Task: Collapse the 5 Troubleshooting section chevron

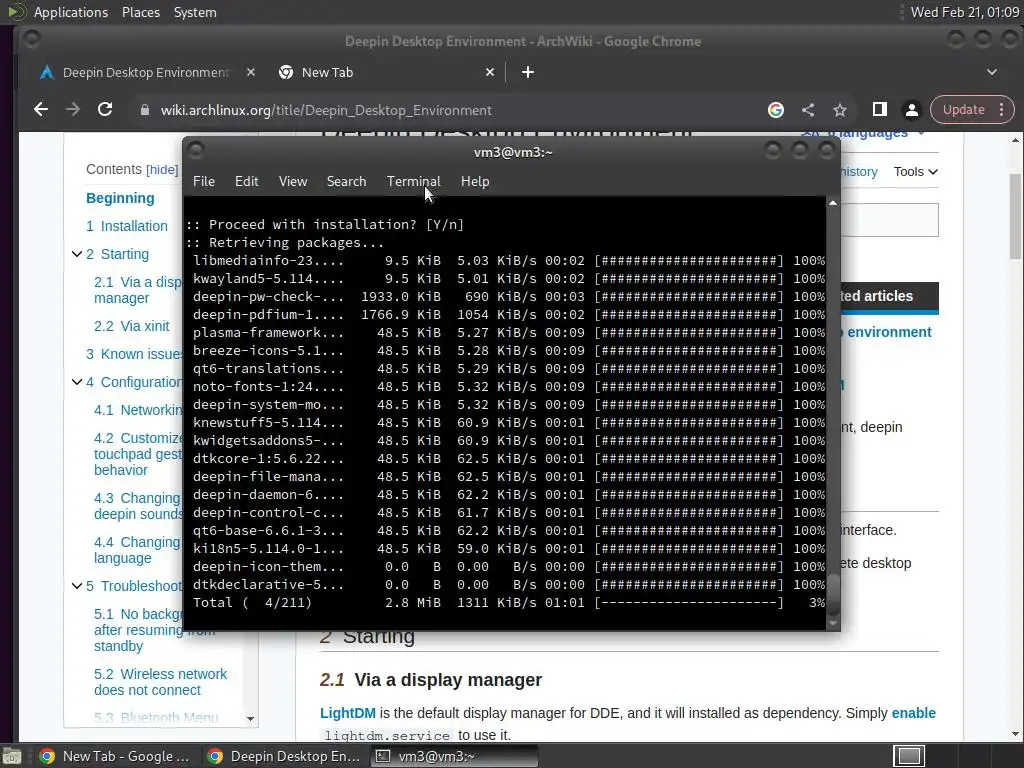Action: (x=76, y=586)
